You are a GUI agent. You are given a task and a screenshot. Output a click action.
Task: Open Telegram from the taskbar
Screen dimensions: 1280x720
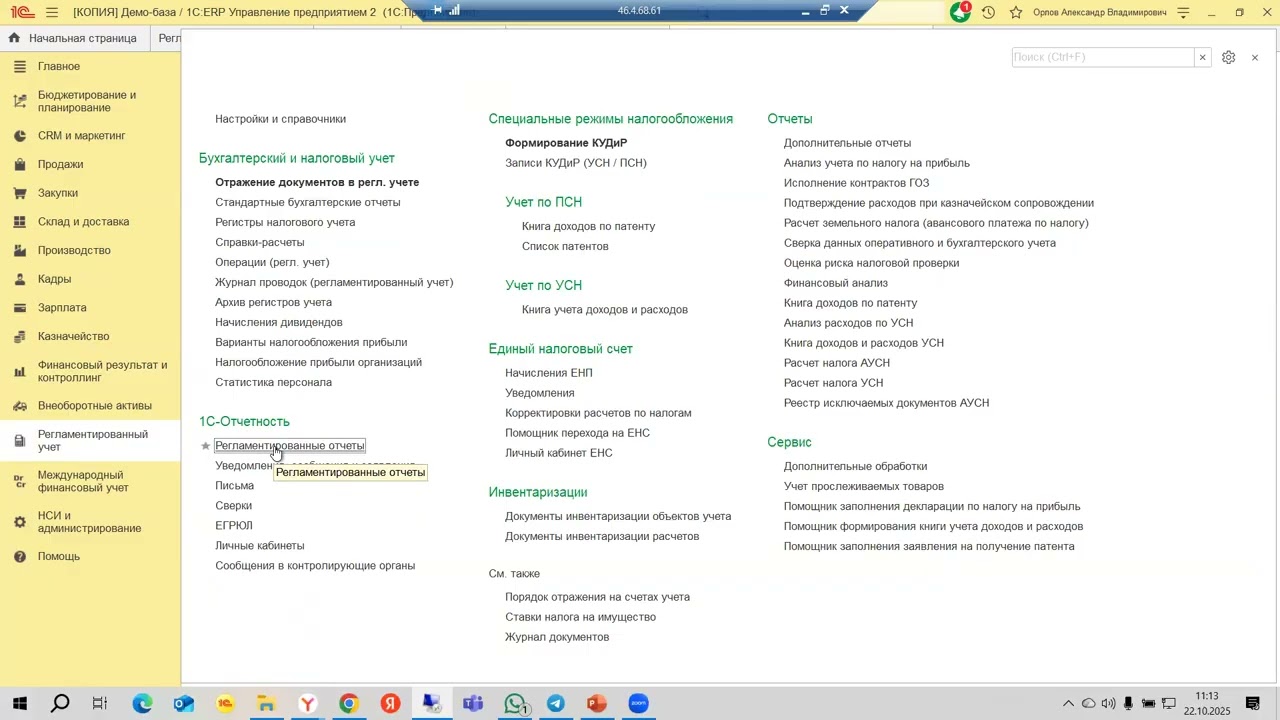[555, 704]
